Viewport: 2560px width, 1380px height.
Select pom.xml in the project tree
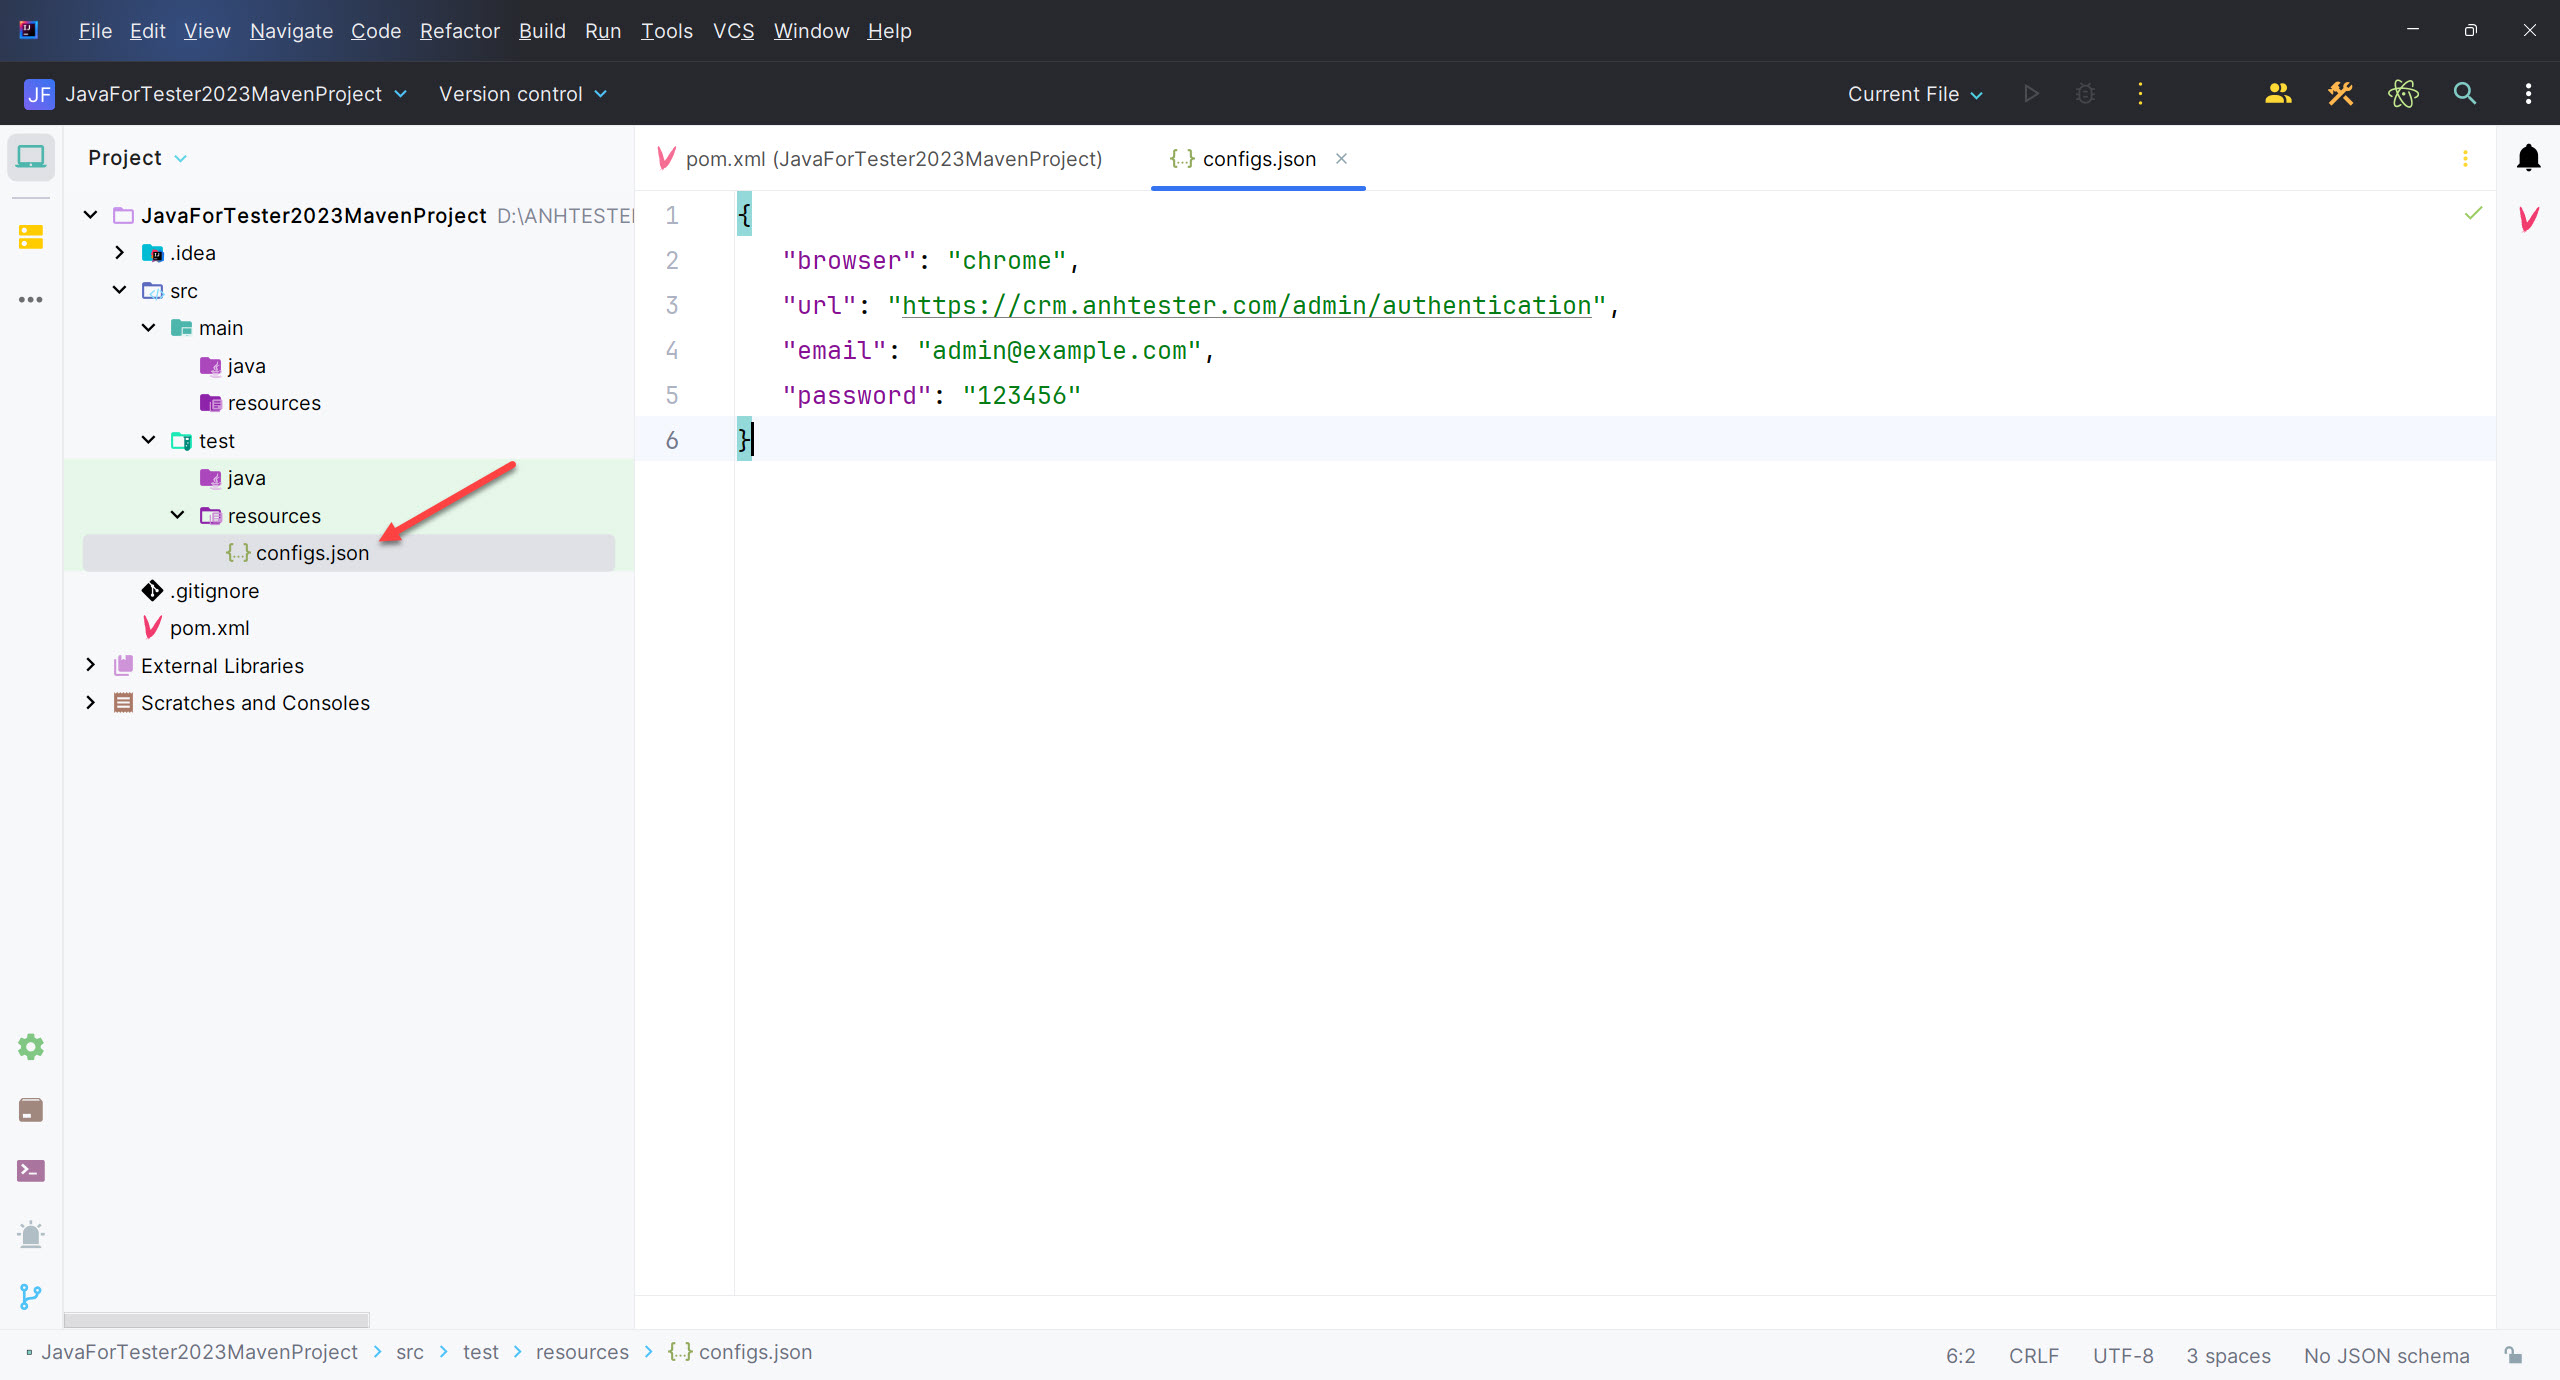coord(209,628)
